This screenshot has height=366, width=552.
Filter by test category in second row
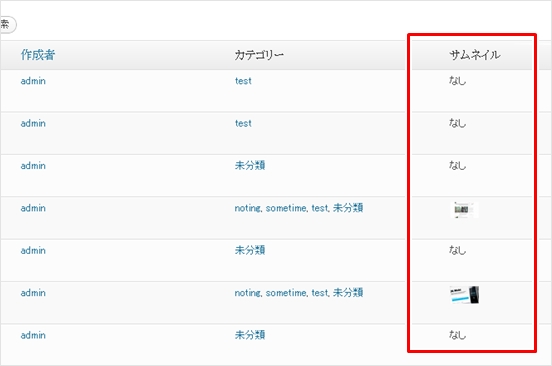point(243,124)
